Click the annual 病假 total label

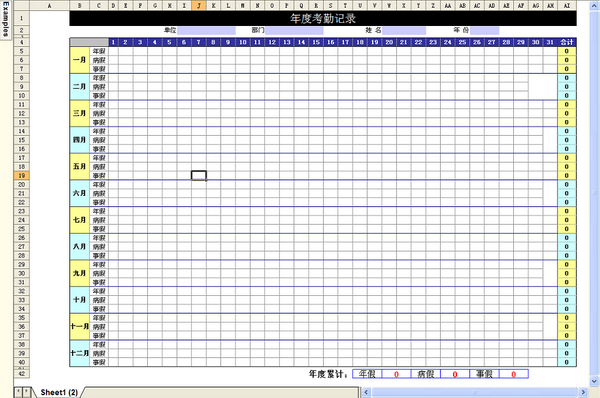(x=426, y=374)
